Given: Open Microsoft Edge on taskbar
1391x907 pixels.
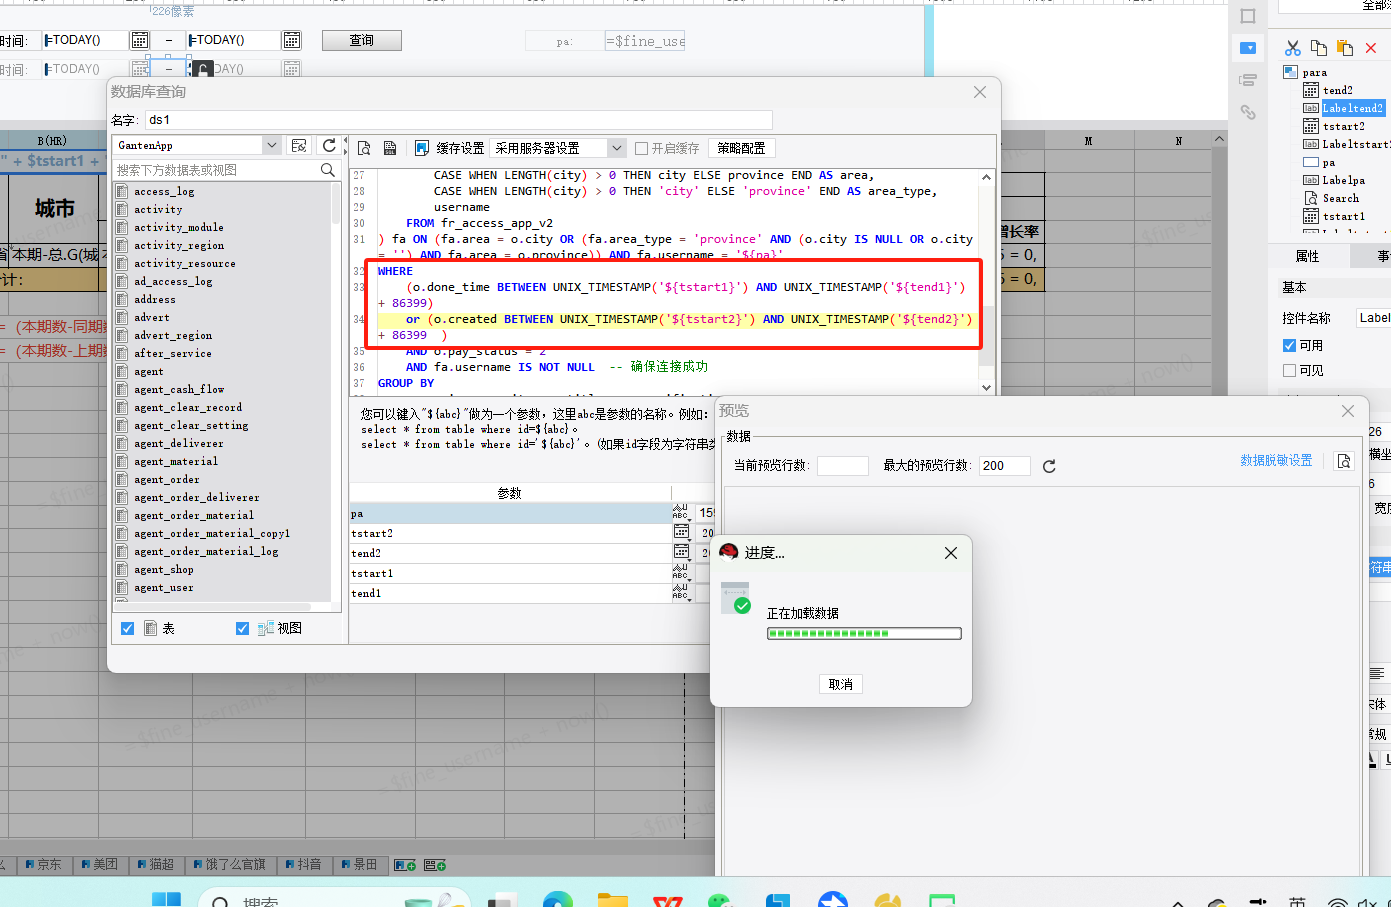Looking at the screenshot, I should click(x=558, y=900).
